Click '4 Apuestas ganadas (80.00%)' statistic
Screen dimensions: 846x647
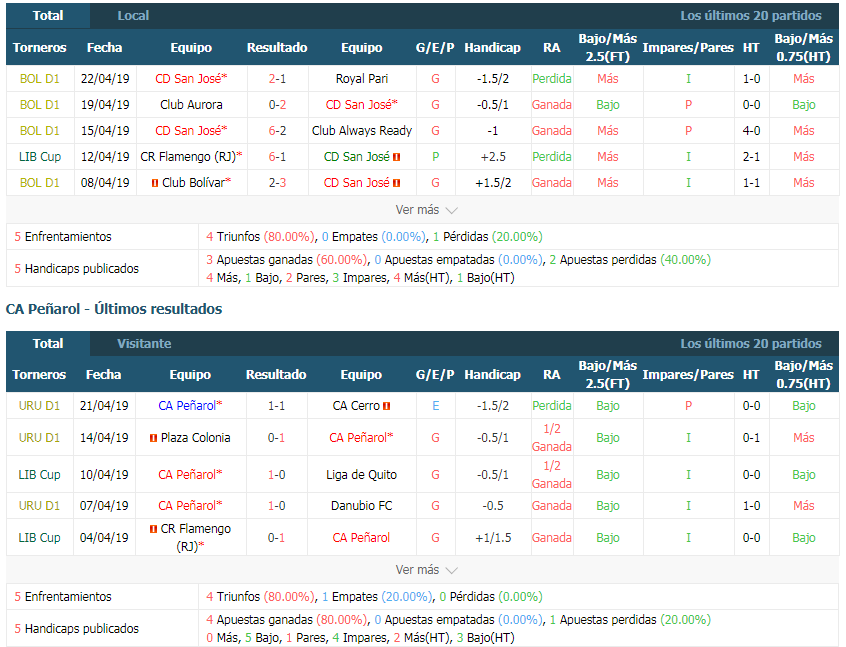(286, 619)
